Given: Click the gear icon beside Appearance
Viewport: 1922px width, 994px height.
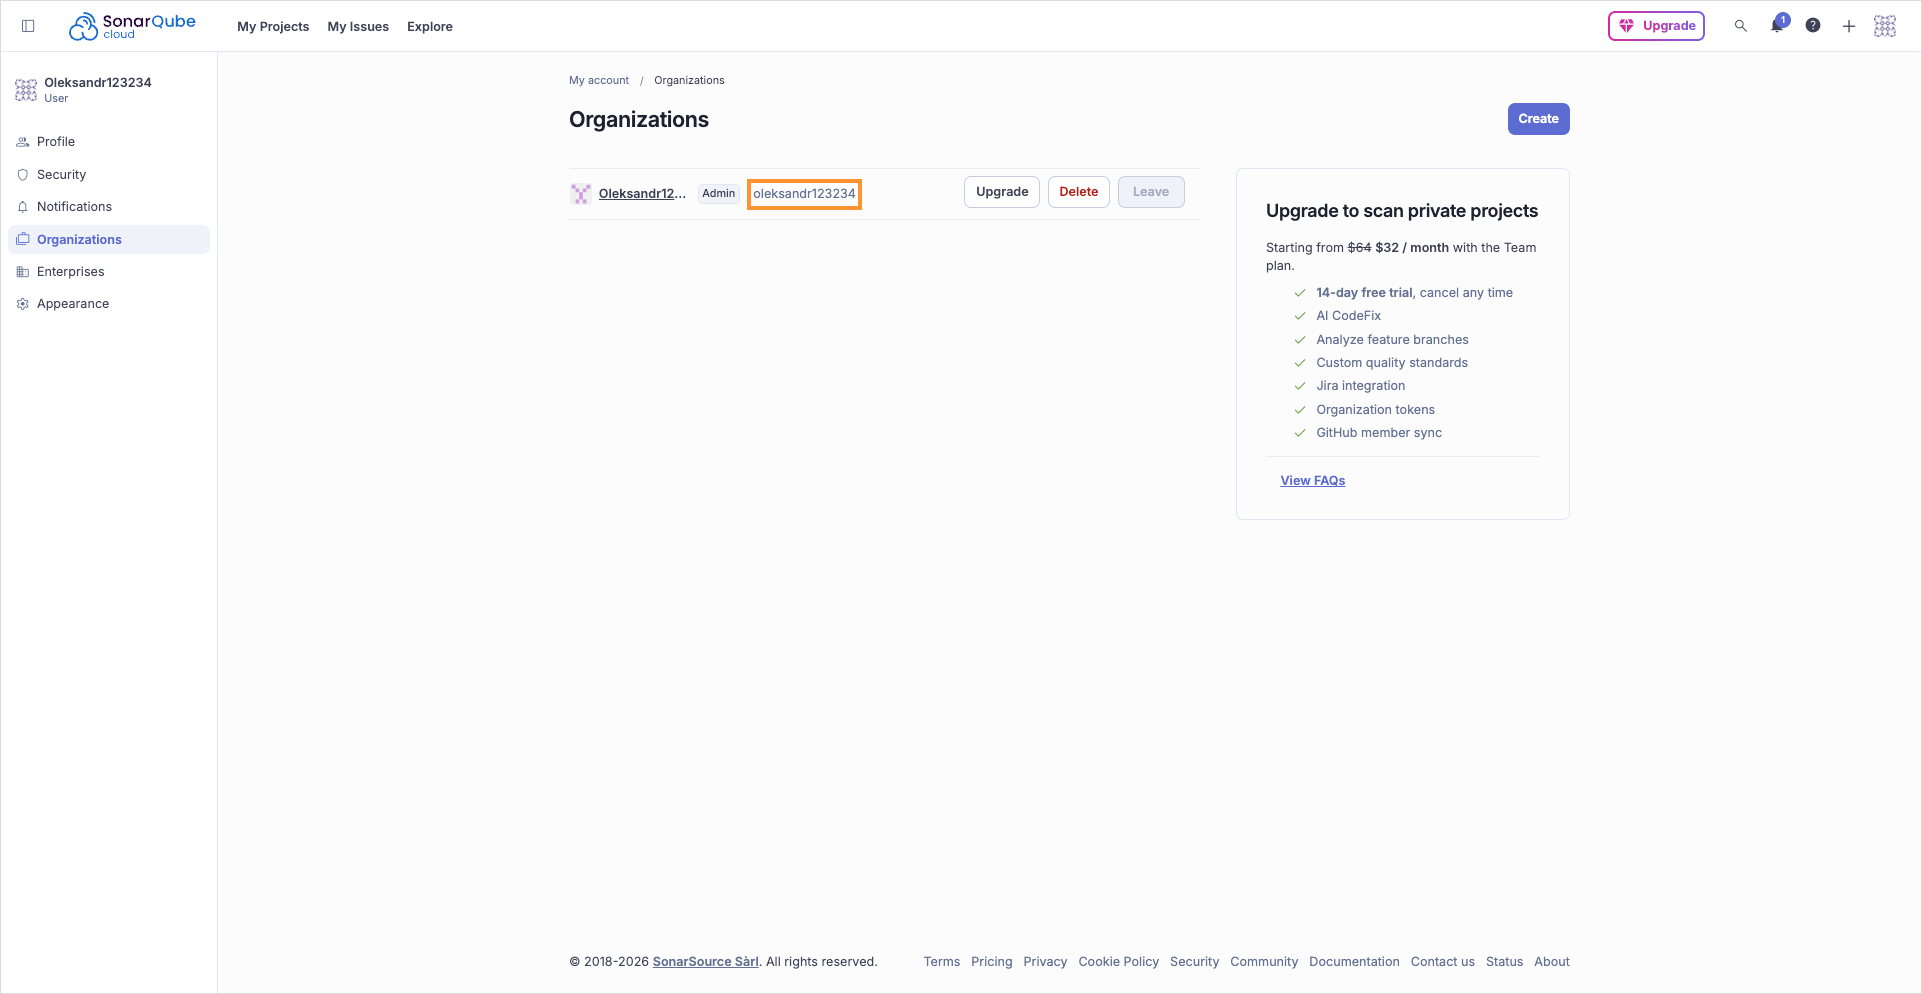Looking at the screenshot, I should click(x=22, y=303).
